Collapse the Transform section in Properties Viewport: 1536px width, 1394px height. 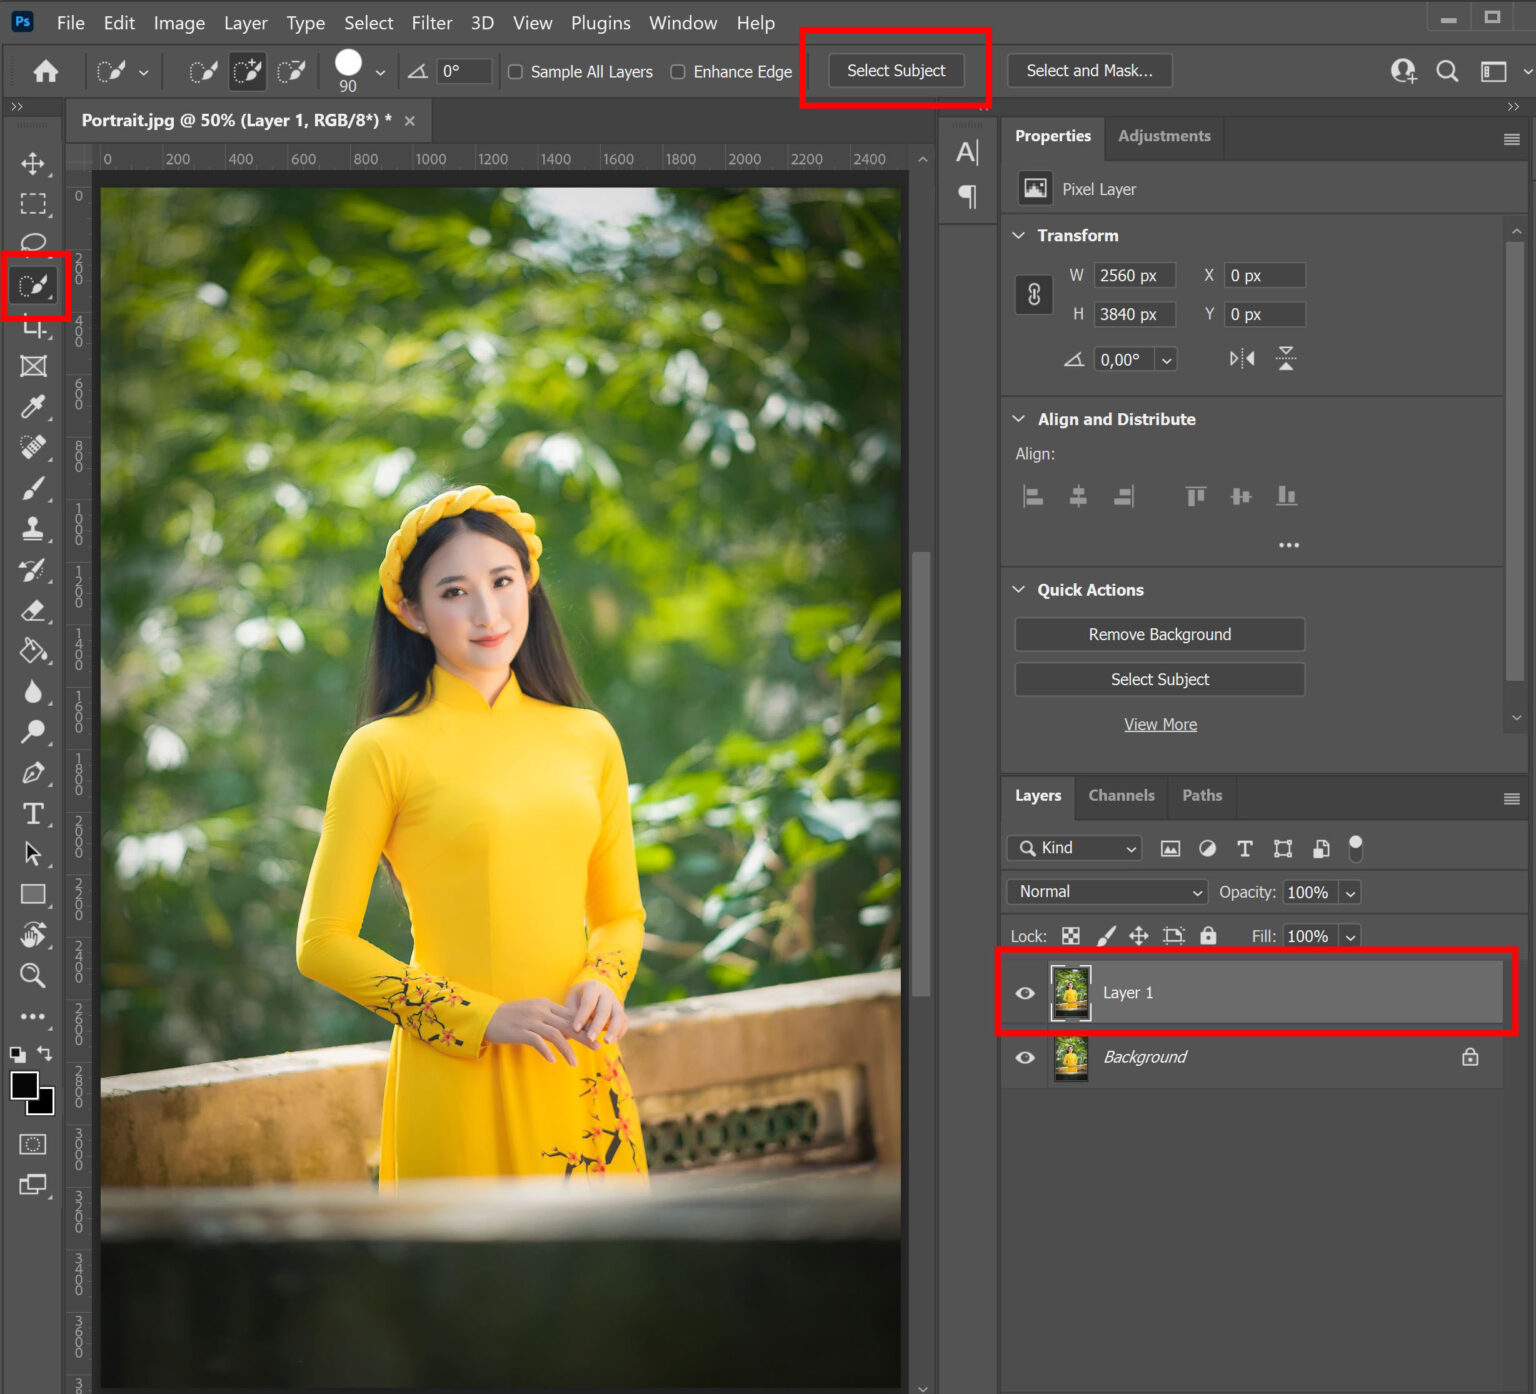pyautogui.click(x=1018, y=235)
